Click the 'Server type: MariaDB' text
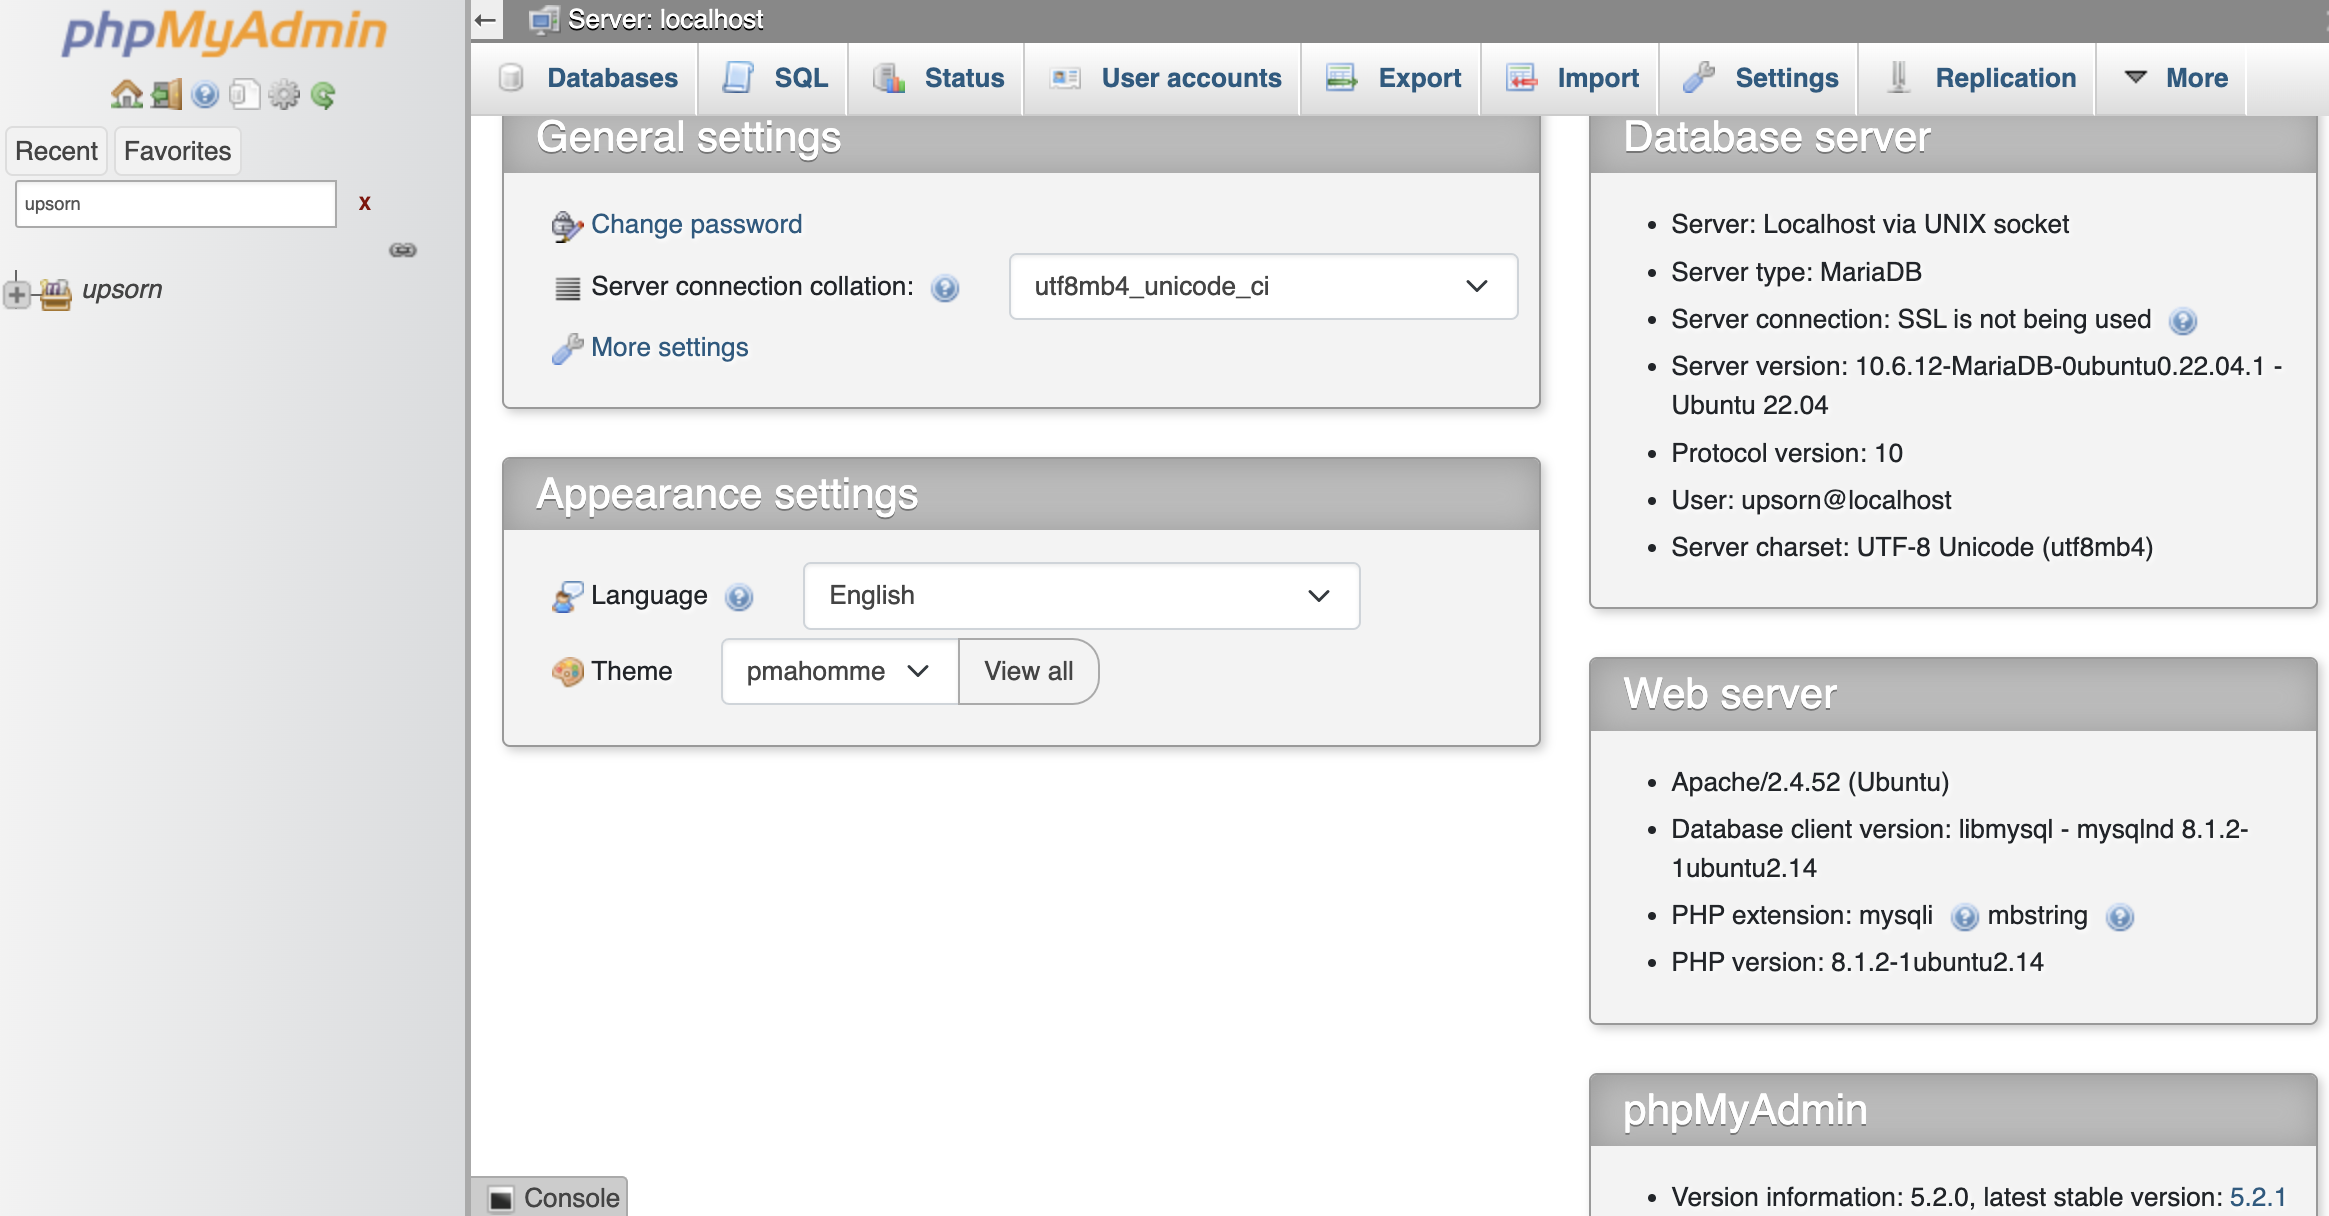This screenshot has width=2329, height=1216. [x=1796, y=272]
